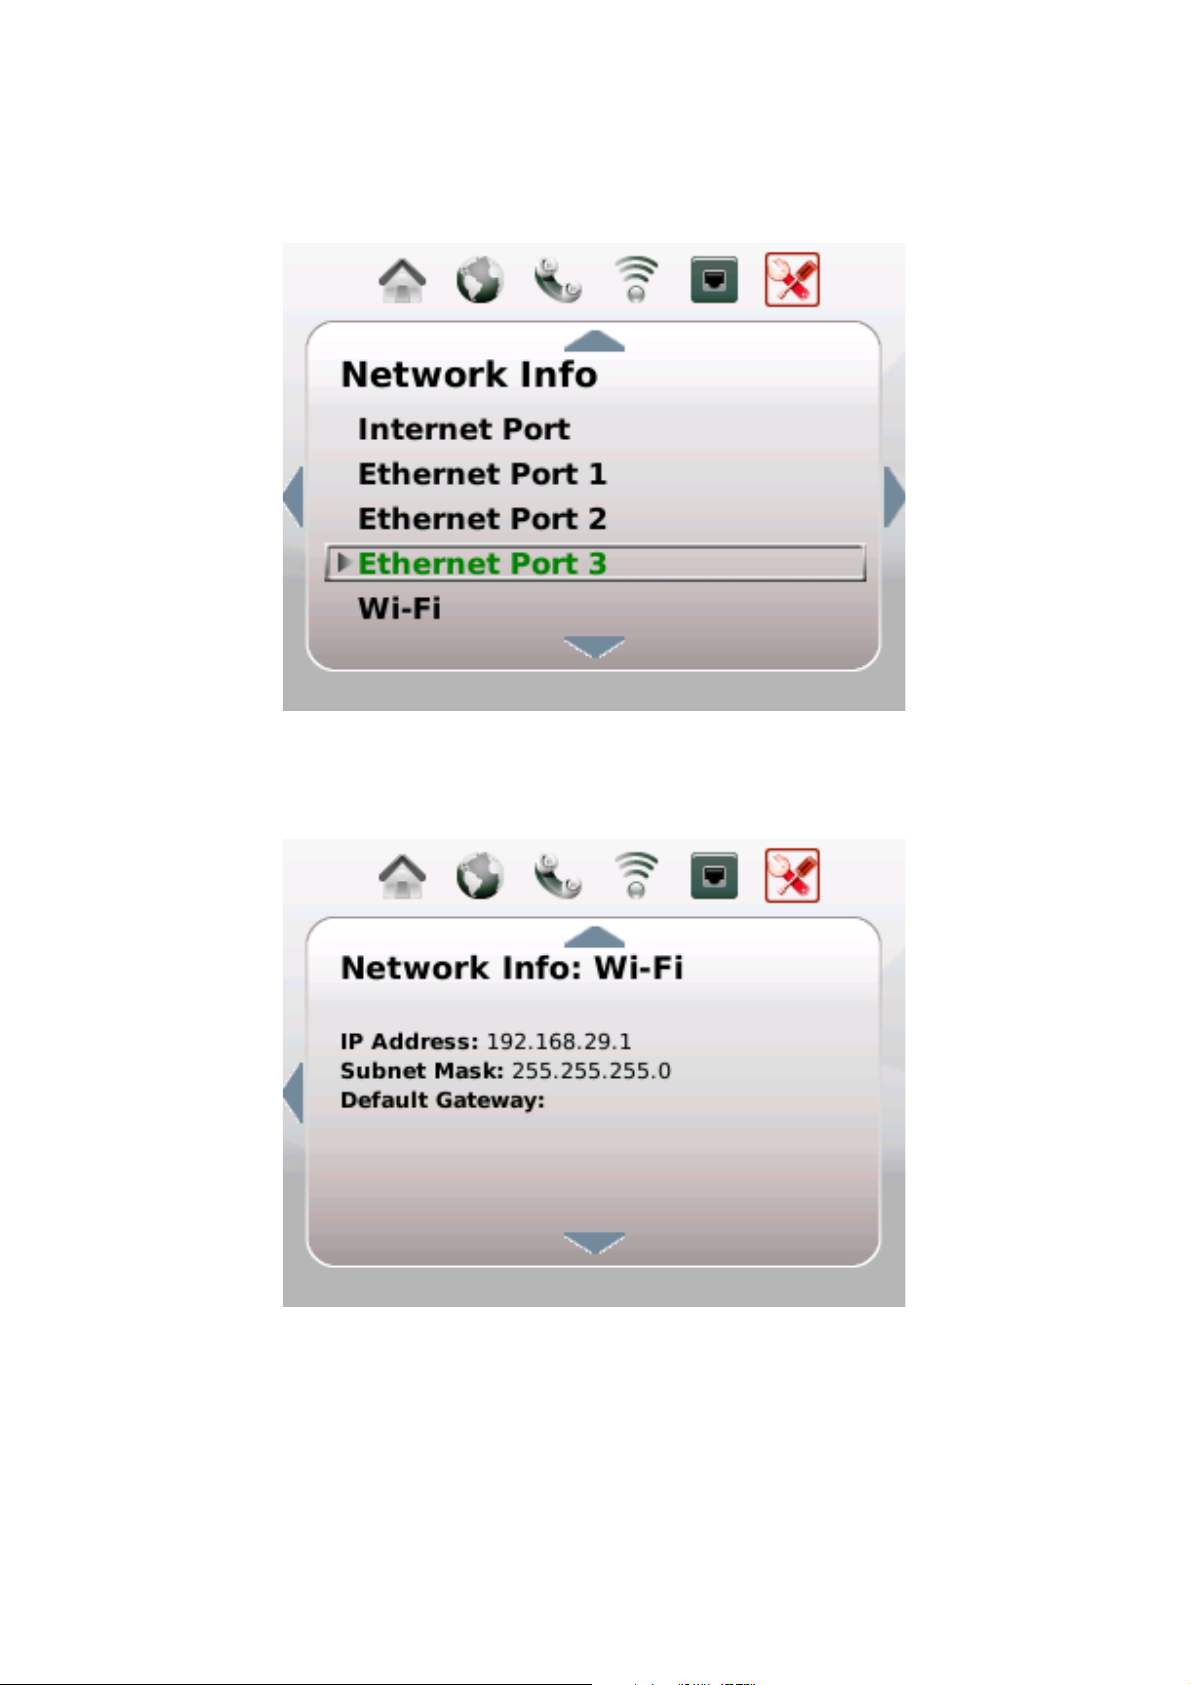Click the up arrow above Network Info heading
Screen dimensions: 1191x1685
tap(595, 341)
